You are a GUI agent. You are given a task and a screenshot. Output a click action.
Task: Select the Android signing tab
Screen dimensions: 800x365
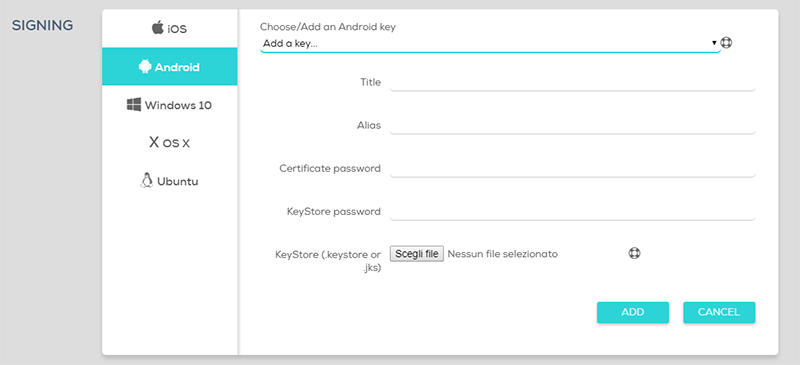[169, 66]
